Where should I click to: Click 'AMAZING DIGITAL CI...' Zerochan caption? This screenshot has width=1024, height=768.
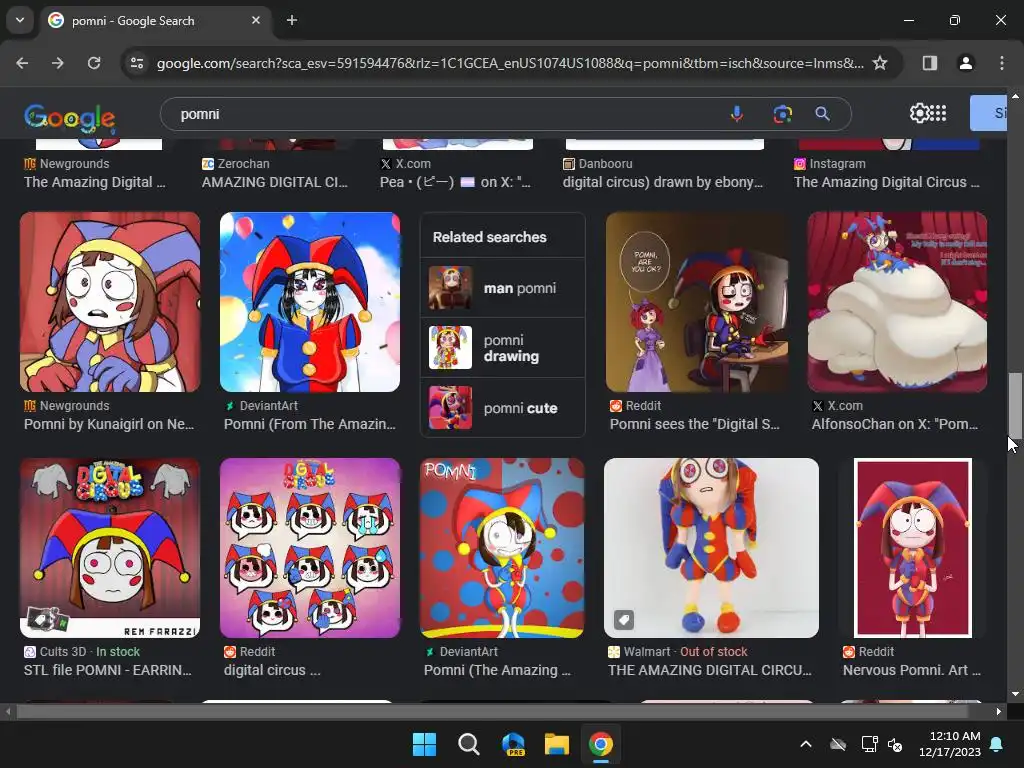point(275,182)
